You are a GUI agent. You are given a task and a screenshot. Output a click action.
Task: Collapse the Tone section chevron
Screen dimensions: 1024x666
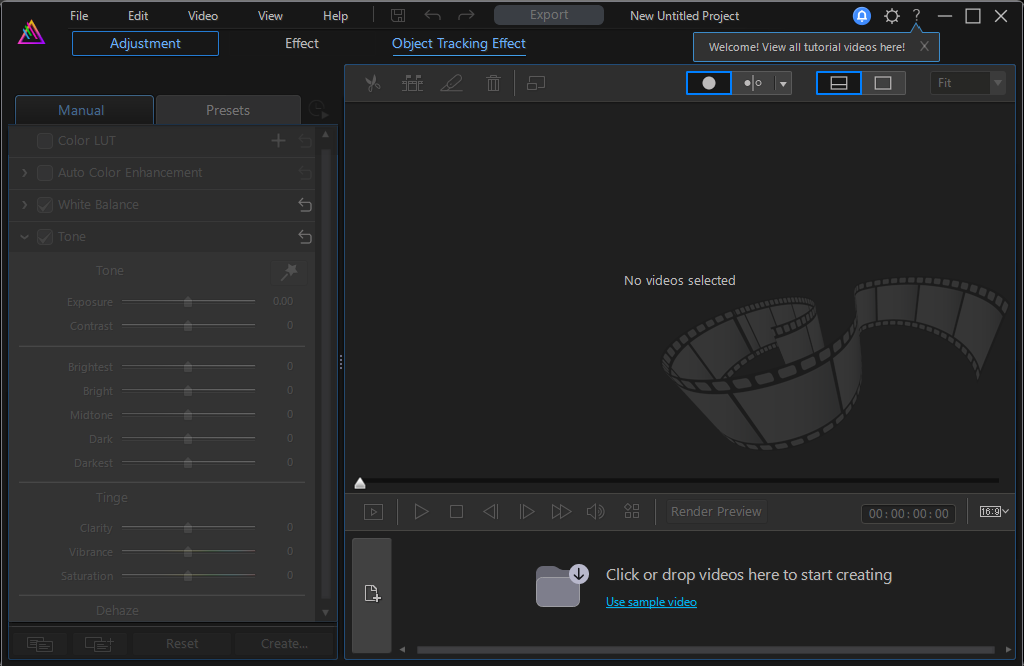(25, 237)
